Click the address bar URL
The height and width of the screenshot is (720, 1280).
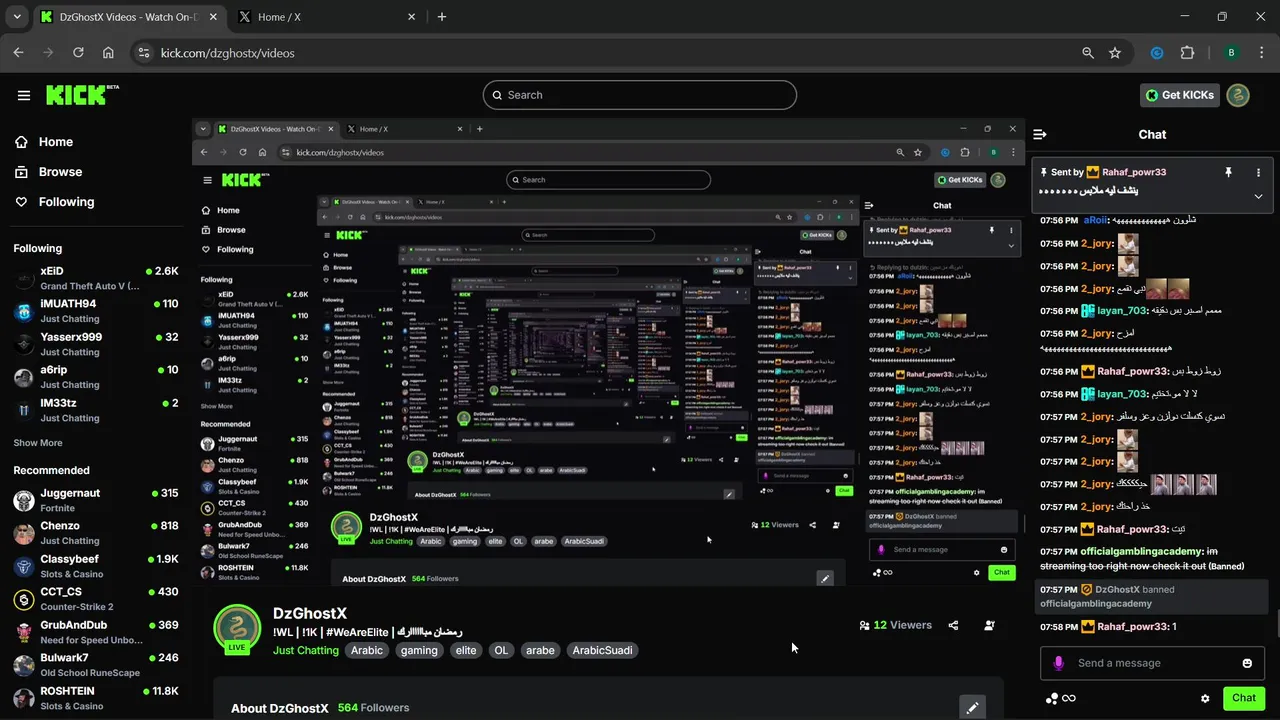pos(227,53)
